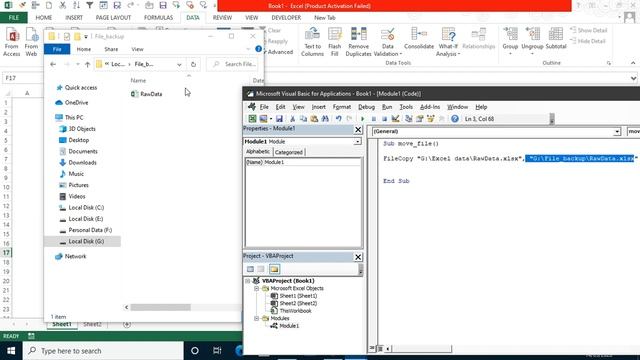The image size is (640, 360).
Task: Open address bar history dropdown in File Explorer
Action: (x=179, y=64)
